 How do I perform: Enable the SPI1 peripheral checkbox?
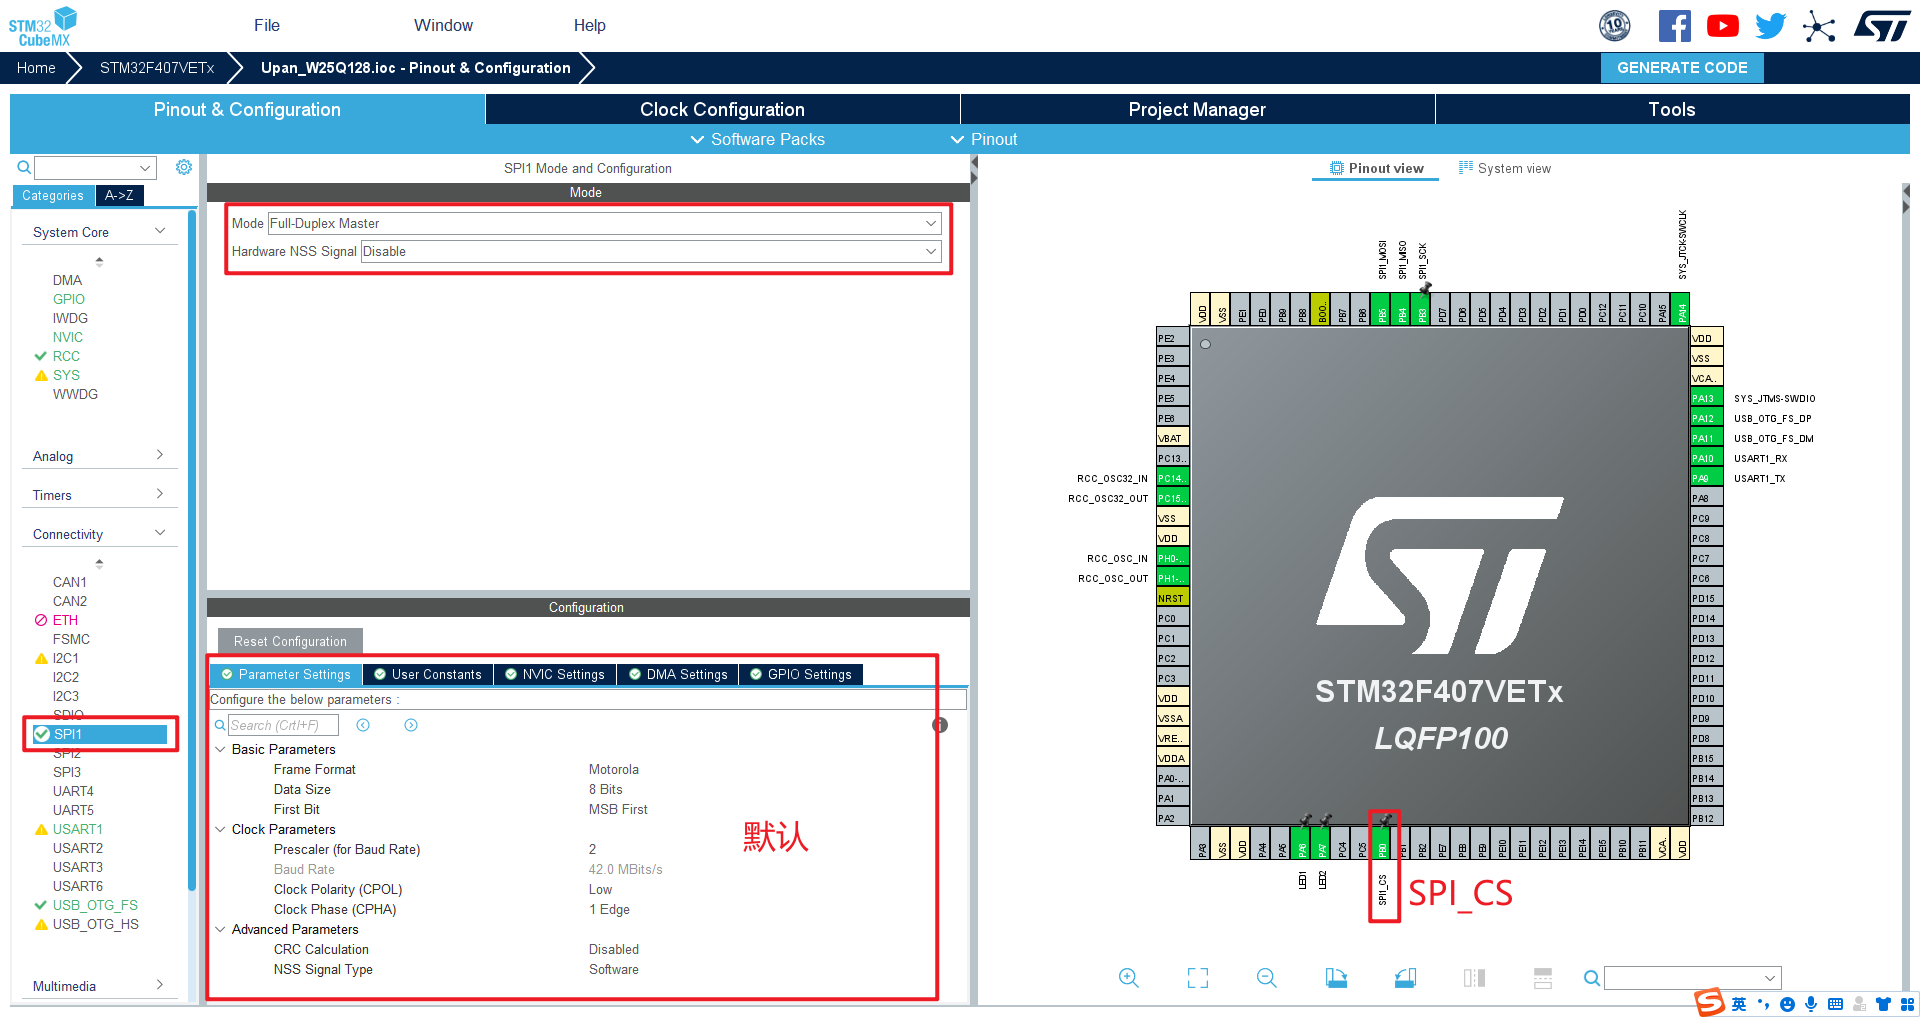pyautogui.click(x=41, y=733)
